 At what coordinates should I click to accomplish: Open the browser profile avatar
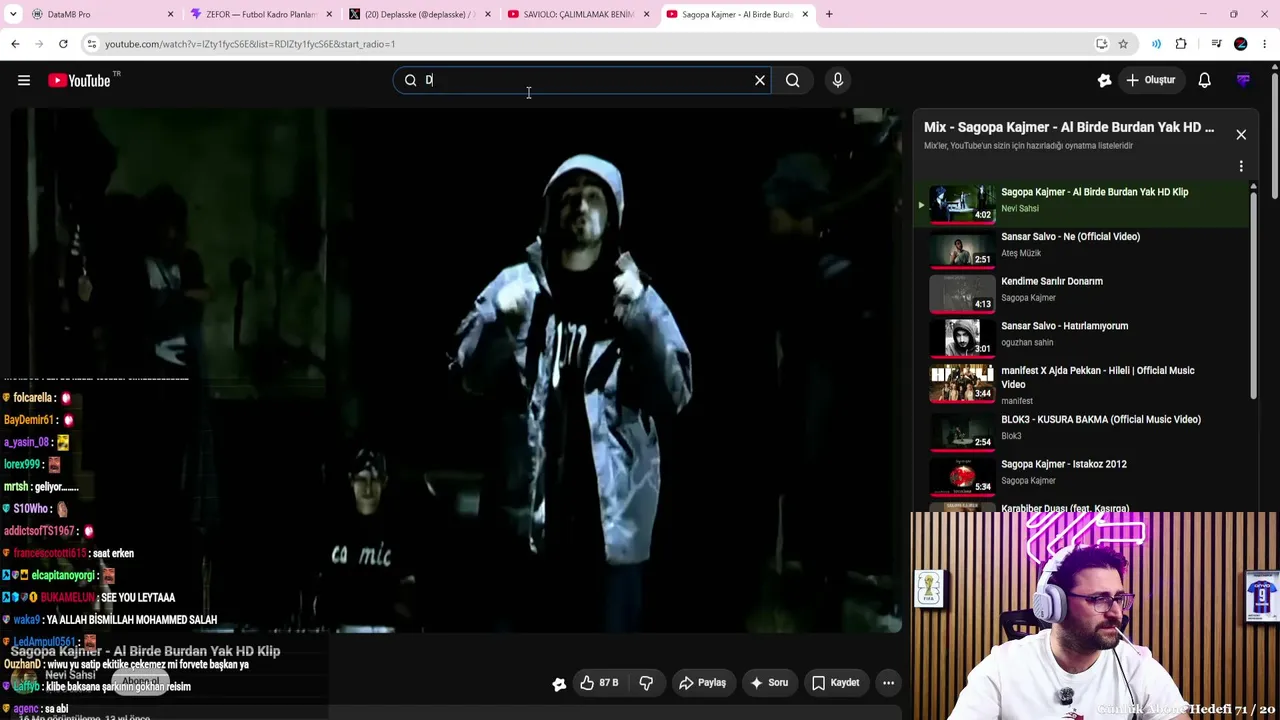1241,44
